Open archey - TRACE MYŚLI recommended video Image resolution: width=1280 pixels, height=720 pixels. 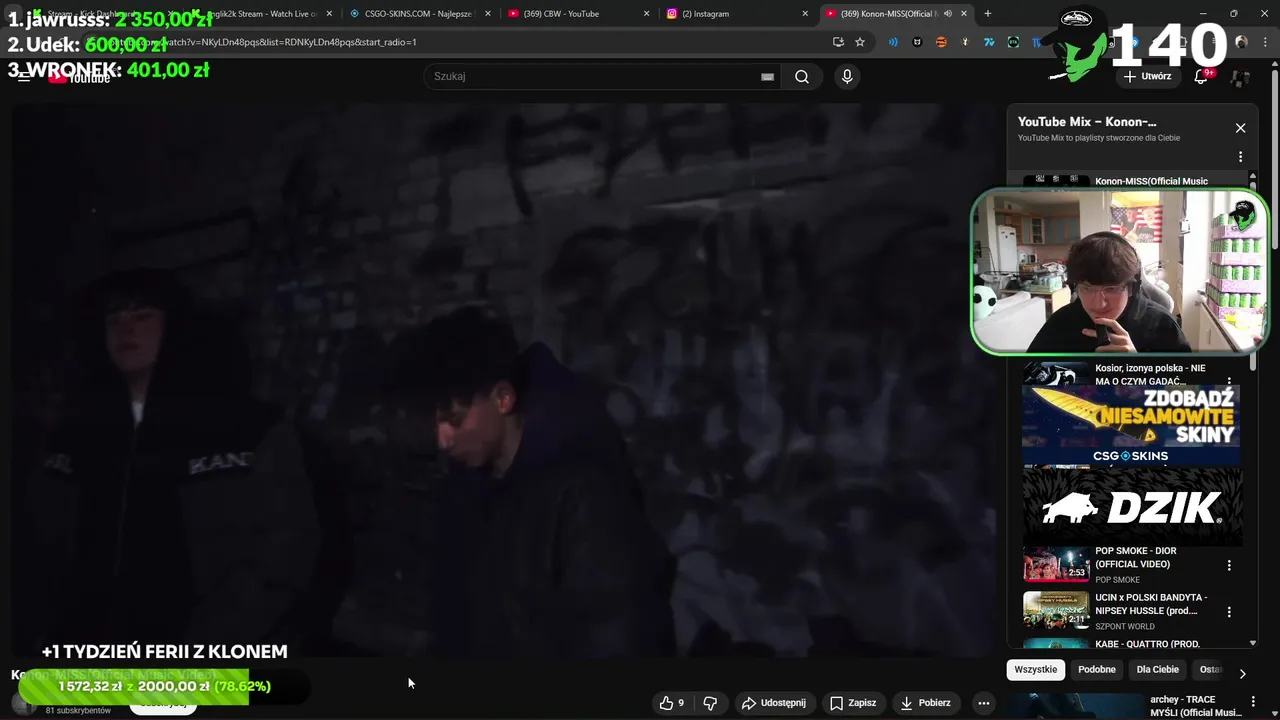pyautogui.click(x=1196, y=706)
